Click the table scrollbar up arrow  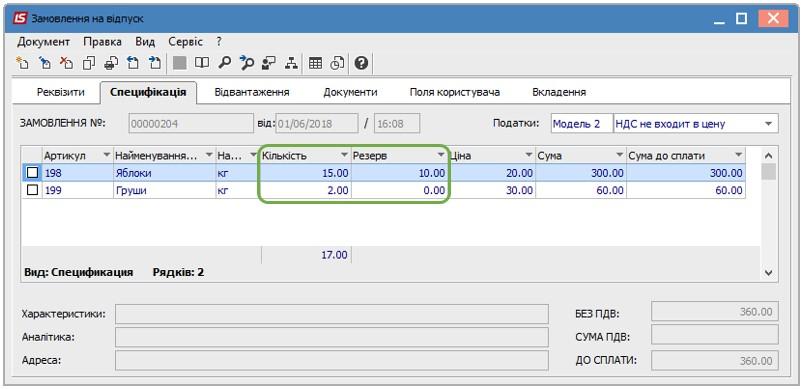pyautogui.click(x=768, y=156)
